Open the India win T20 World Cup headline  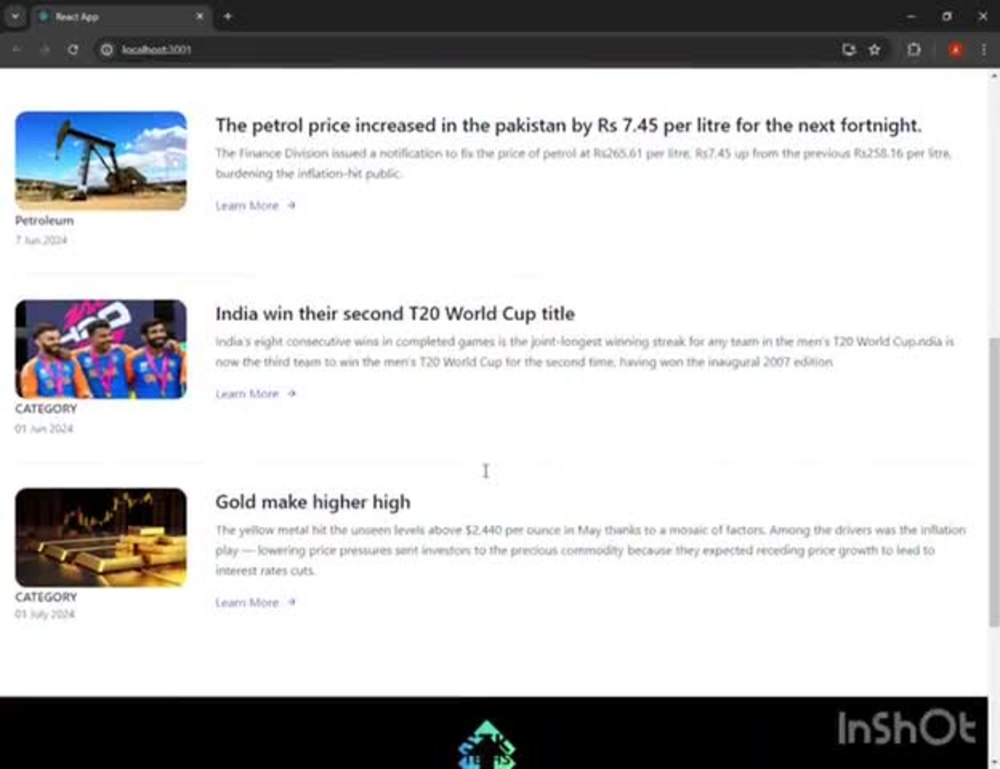[395, 314]
